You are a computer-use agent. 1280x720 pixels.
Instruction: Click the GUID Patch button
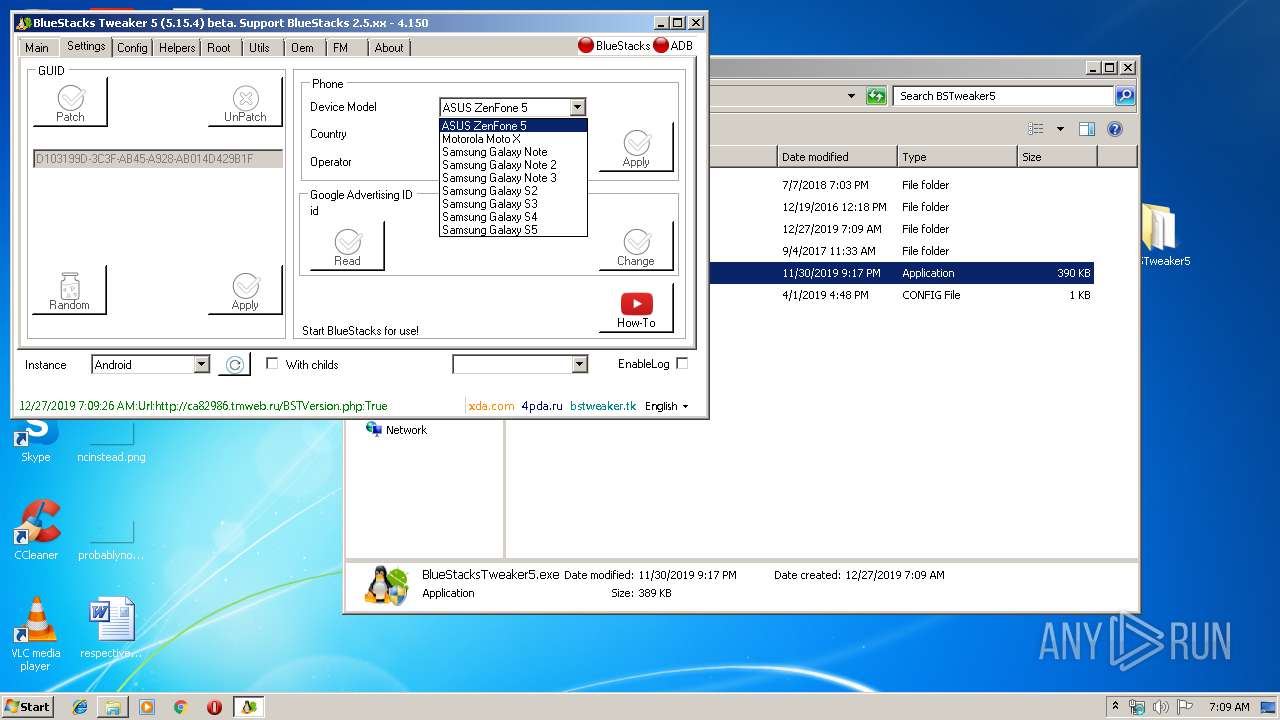(70, 102)
